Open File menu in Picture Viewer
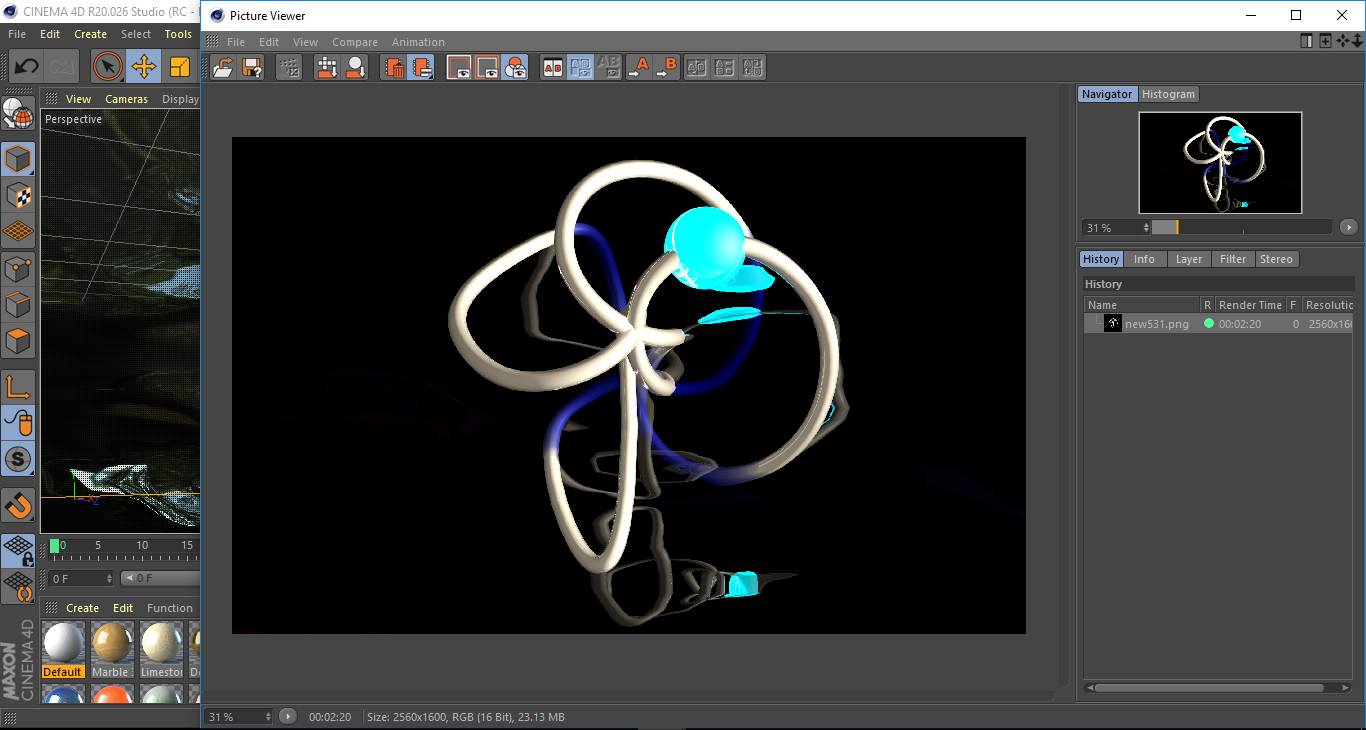1366x730 pixels. pyautogui.click(x=236, y=42)
